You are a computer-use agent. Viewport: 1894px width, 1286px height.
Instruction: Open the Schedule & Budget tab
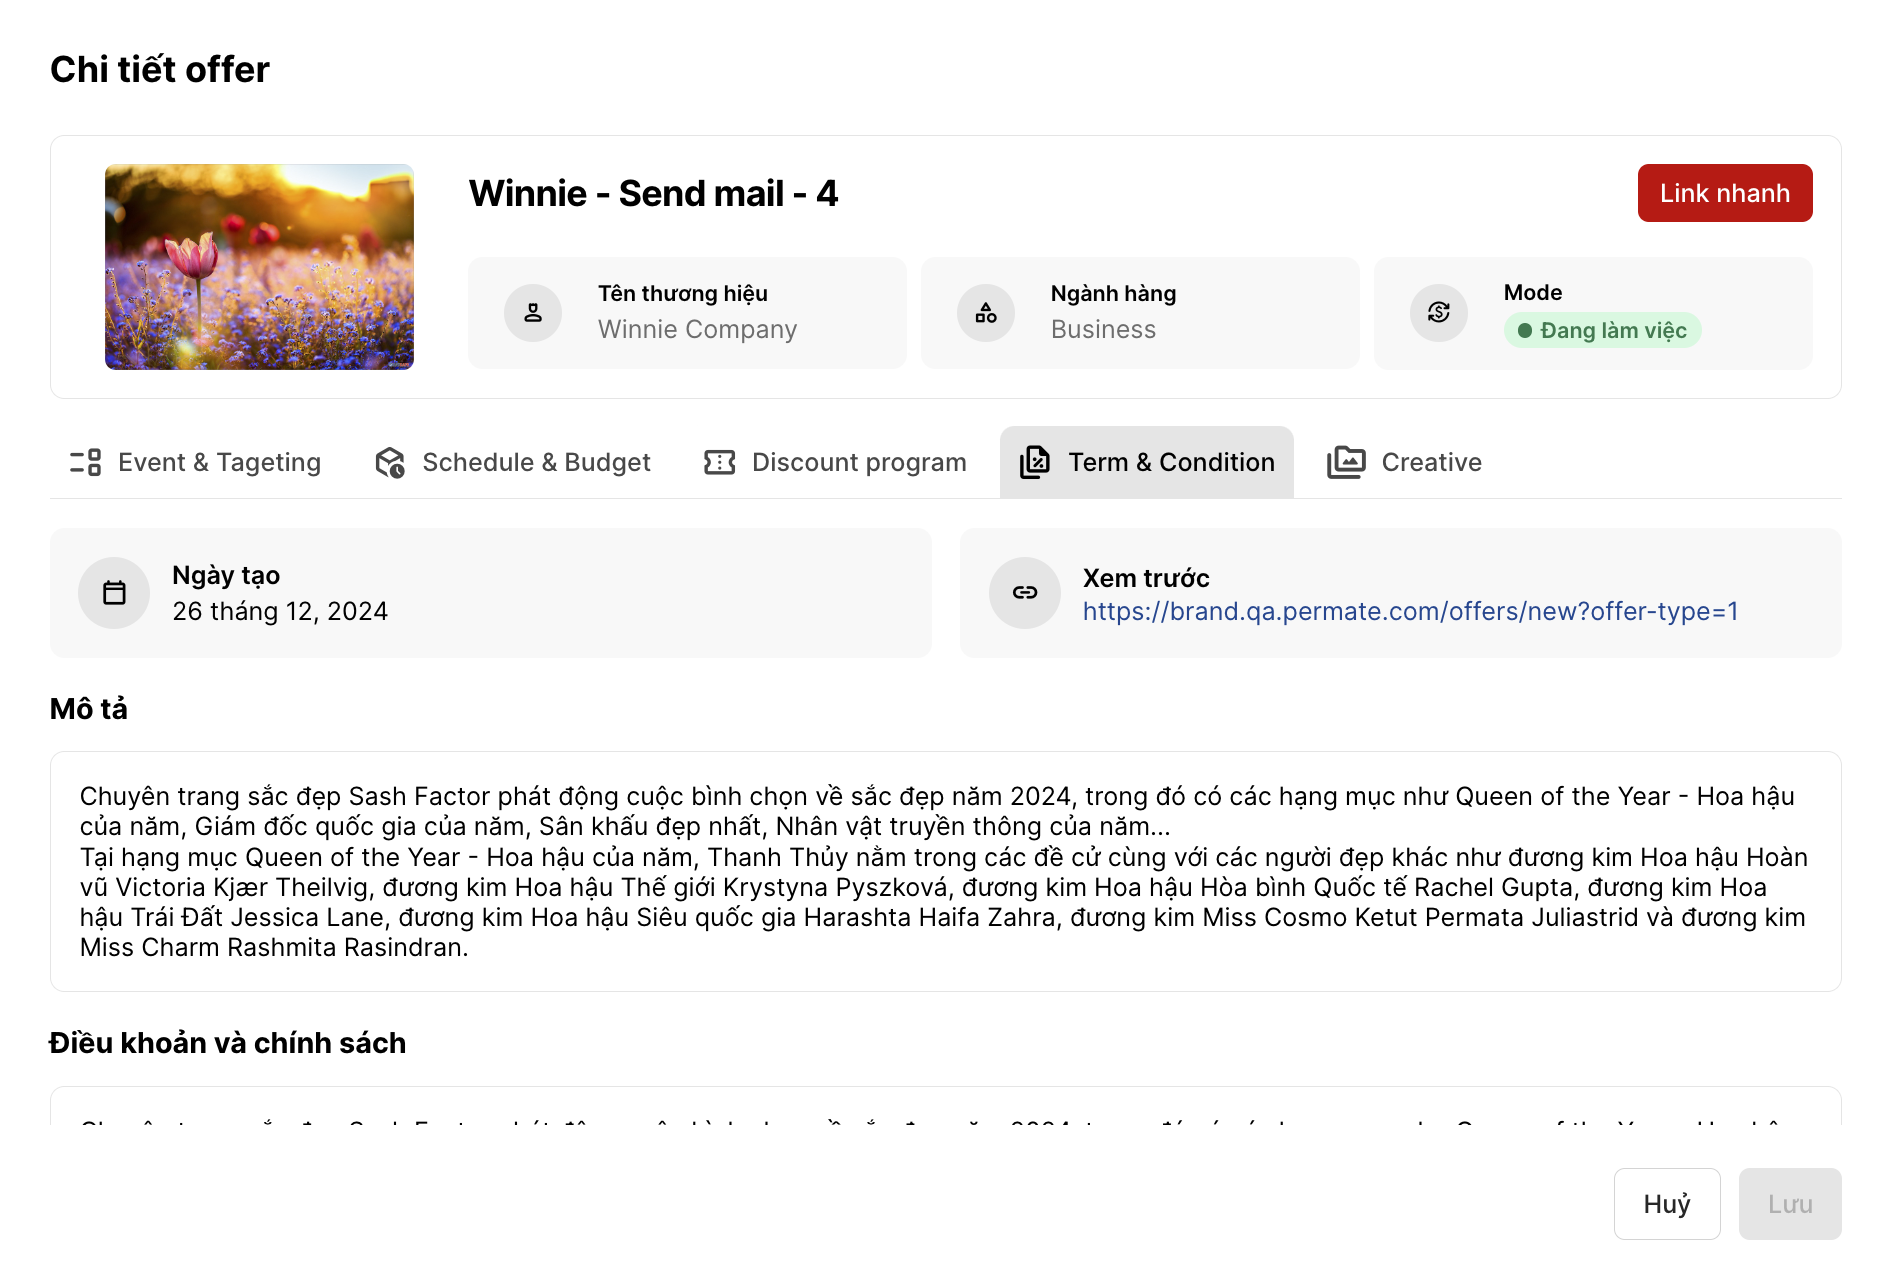(x=536, y=462)
